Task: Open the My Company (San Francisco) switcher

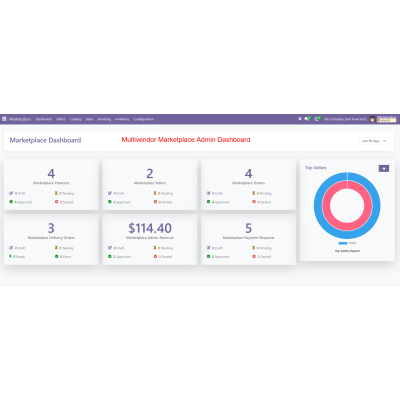Action: 345,119
